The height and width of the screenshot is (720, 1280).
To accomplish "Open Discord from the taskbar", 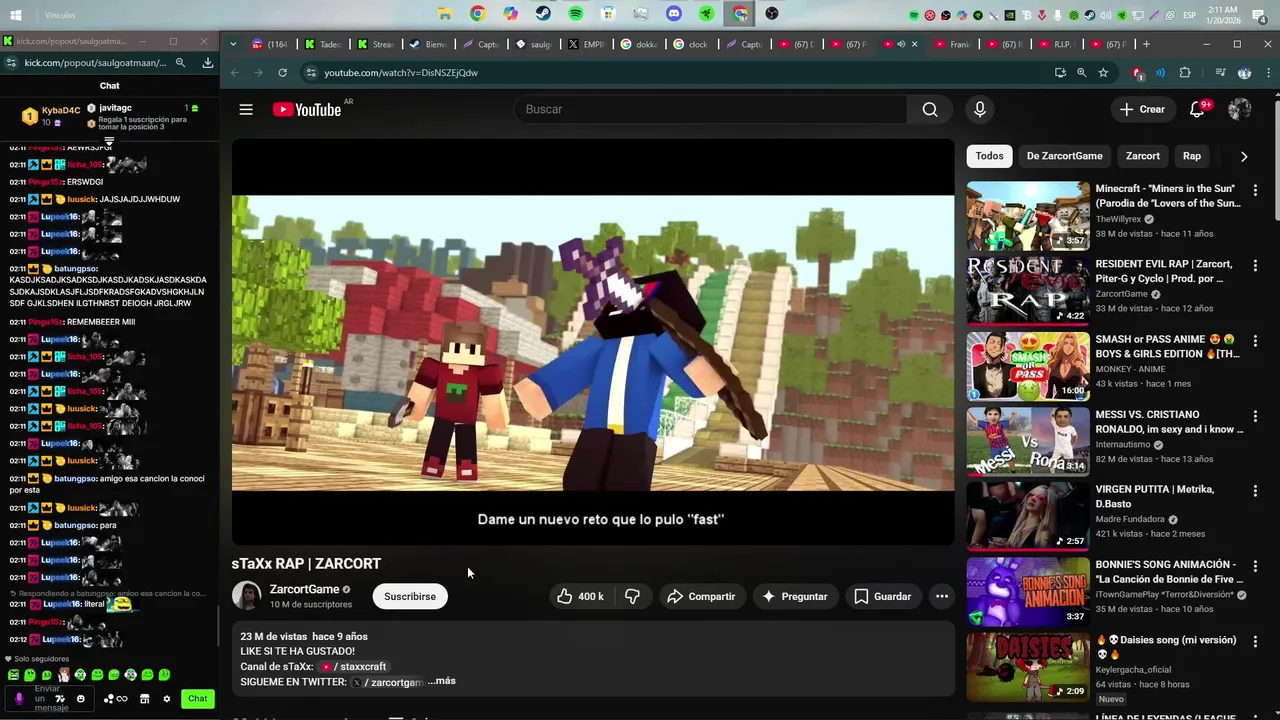I will [x=674, y=14].
